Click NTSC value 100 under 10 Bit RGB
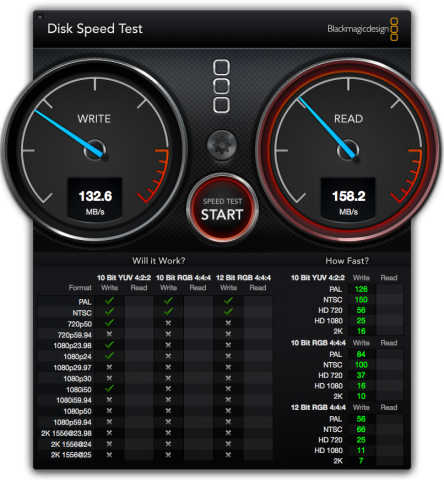Image resolution: width=444 pixels, height=480 pixels. click(361, 365)
